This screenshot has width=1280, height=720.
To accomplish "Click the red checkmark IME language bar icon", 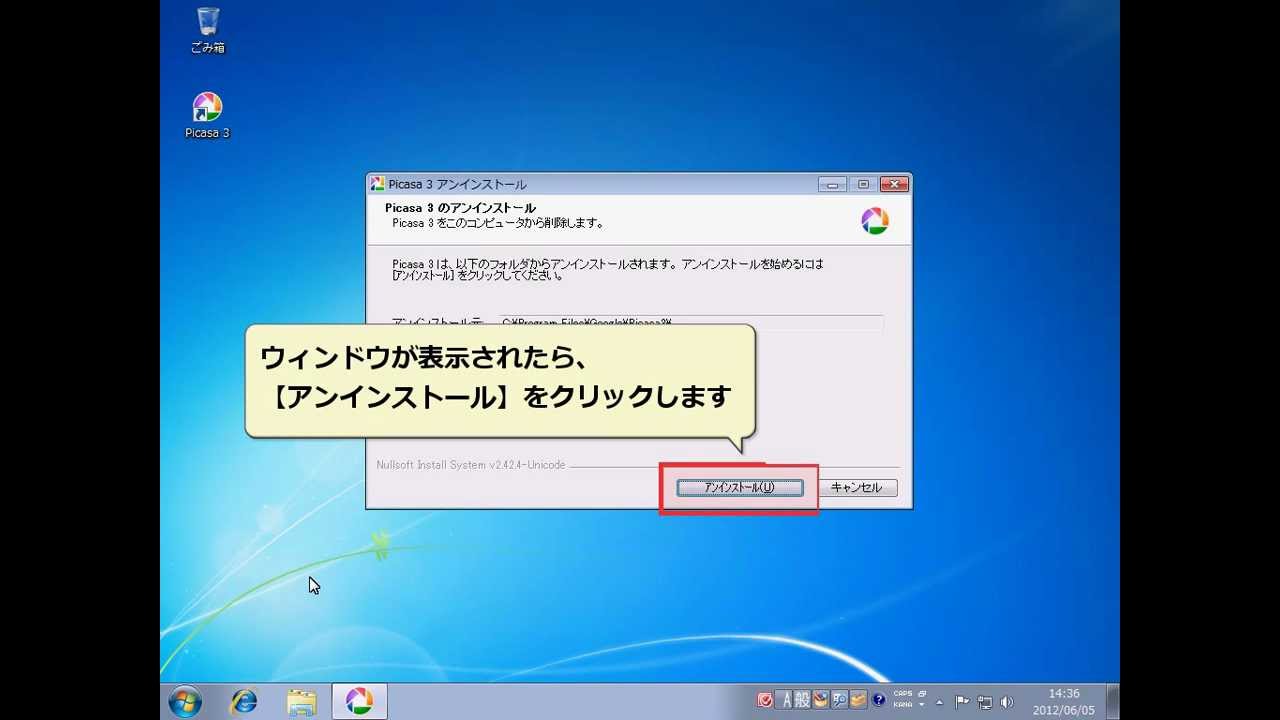I will (x=765, y=700).
